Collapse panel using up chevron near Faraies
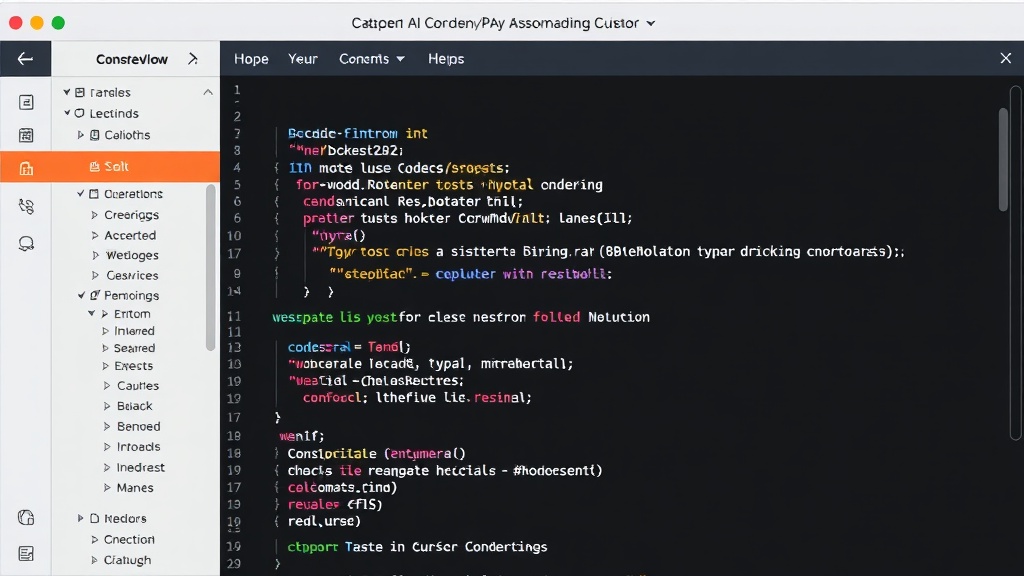 (208, 92)
